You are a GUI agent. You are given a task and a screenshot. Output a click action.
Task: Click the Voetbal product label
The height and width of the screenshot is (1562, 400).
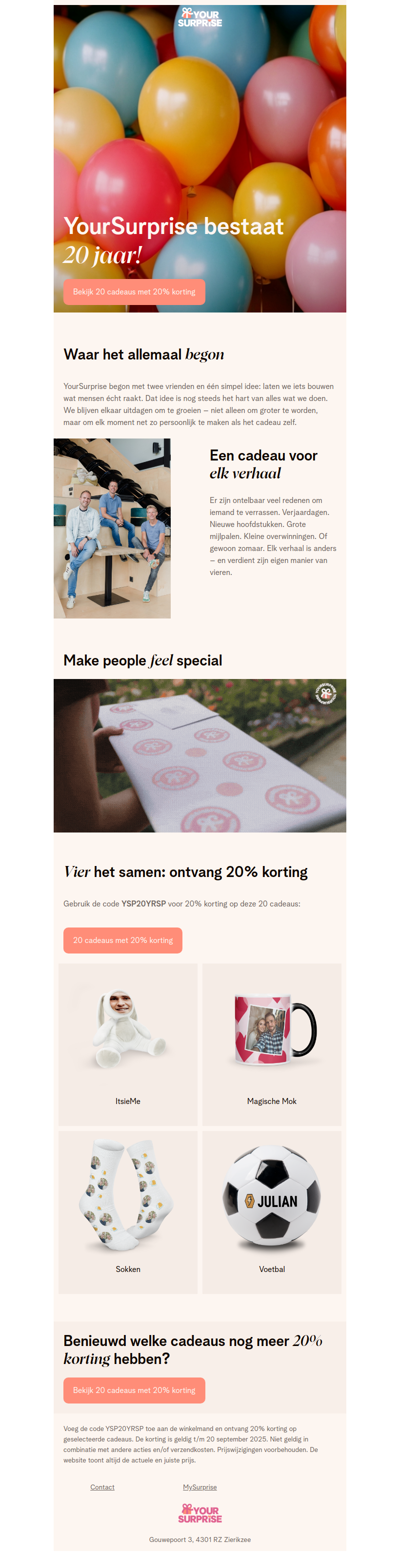(272, 1269)
